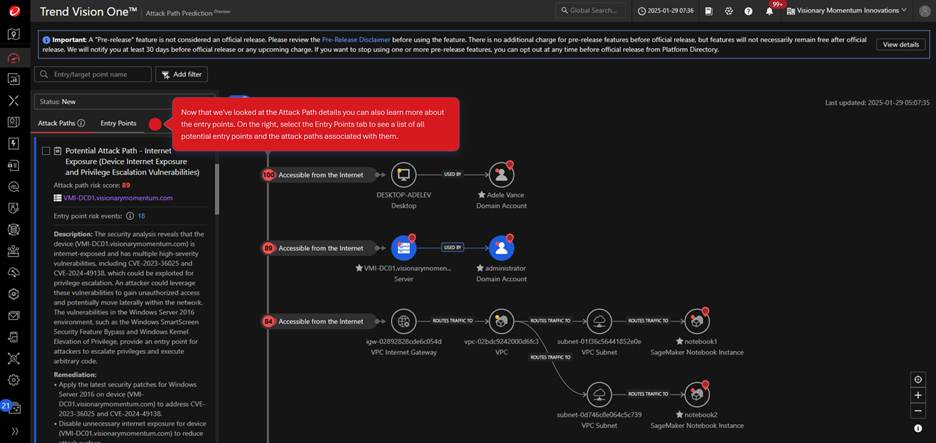Image resolution: width=936 pixels, height=443 pixels.
Task: Focus the Entry/target point name search field
Action: pos(93,74)
